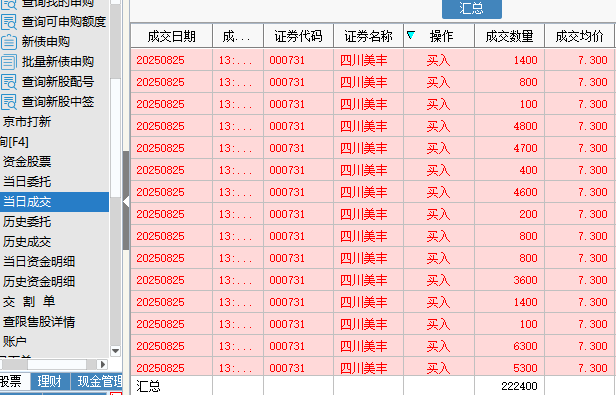
Task: Click the 查询可申购额度 icon
Action: coord(9,22)
